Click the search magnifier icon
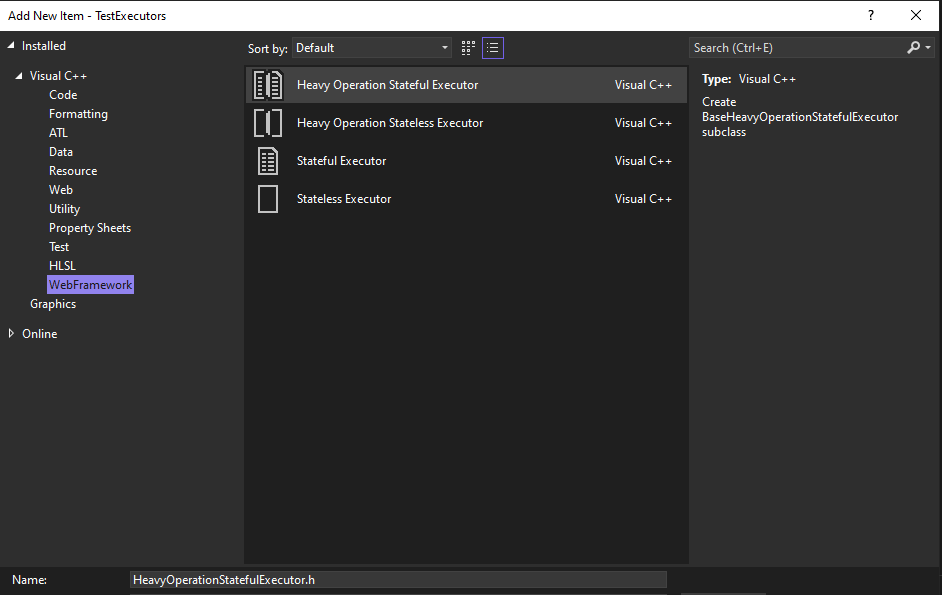Image resolution: width=942 pixels, height=595 pixels. coord(913,47)
